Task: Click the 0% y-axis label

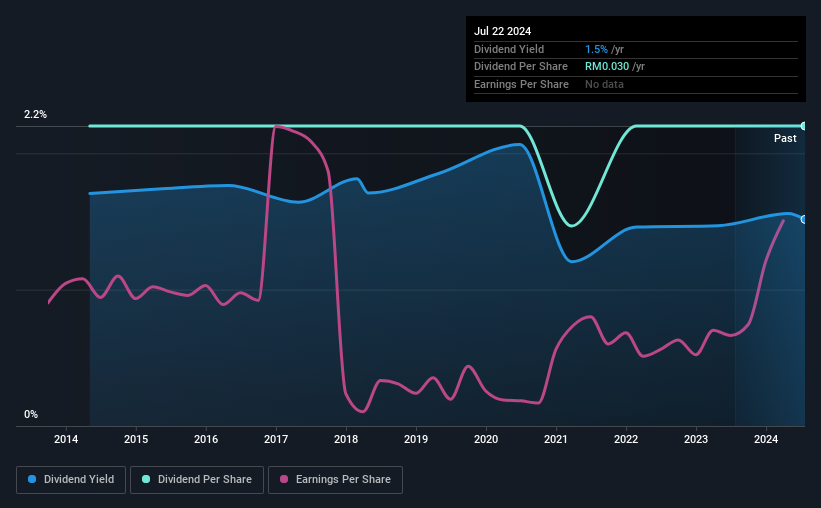Action: point(31,414)
